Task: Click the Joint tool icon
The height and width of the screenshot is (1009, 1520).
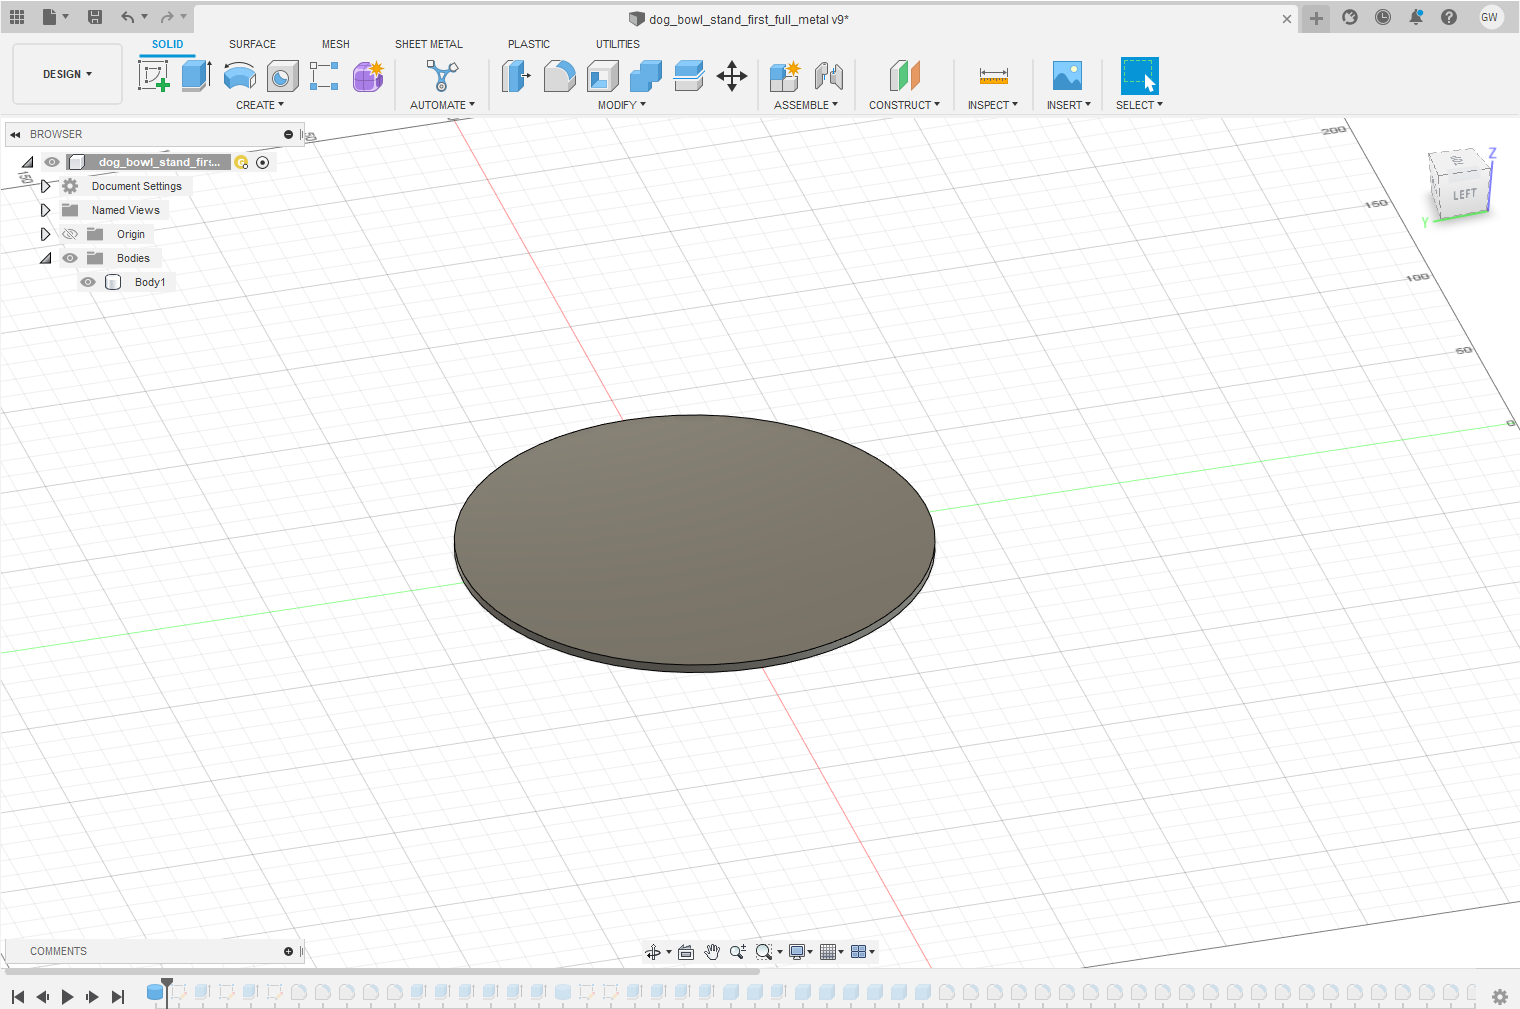Action: [828, 76]
